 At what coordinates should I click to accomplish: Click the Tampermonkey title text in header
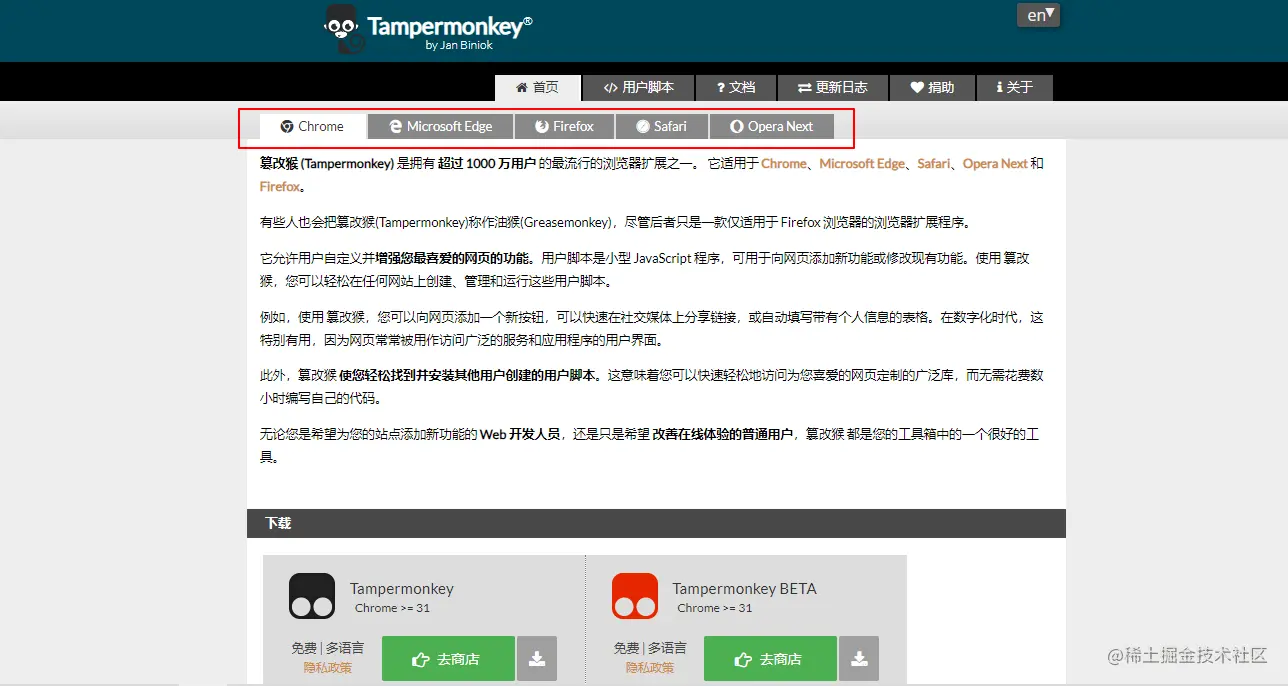pyautogui.click(x=449, y=26)
